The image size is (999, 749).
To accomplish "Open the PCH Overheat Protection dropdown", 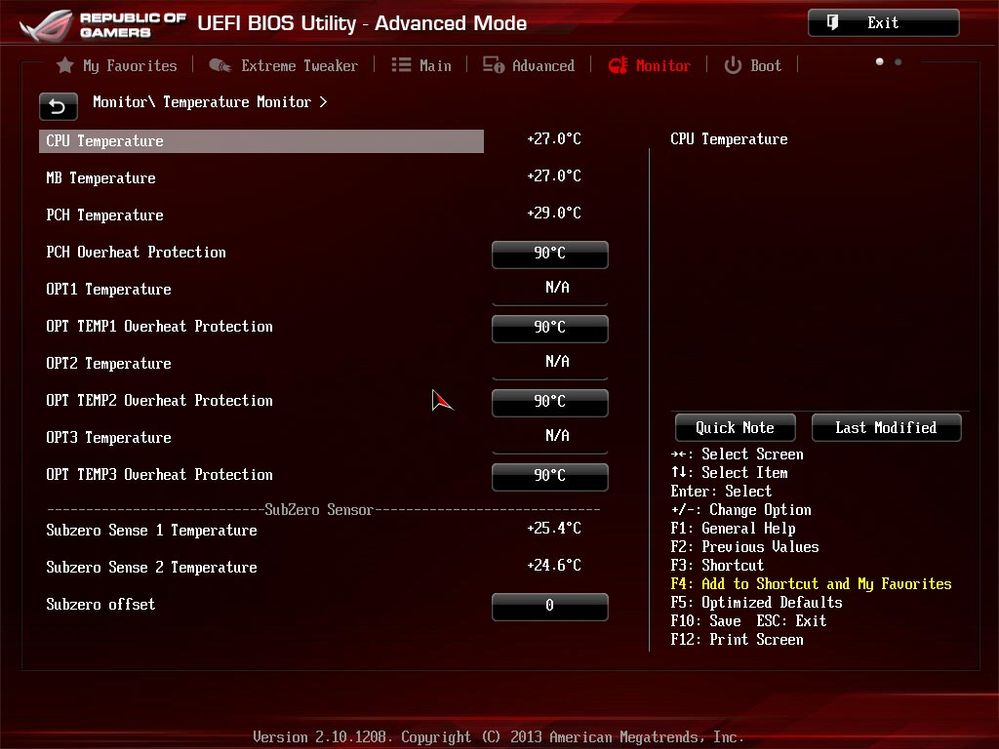I will tap(549, 254).
